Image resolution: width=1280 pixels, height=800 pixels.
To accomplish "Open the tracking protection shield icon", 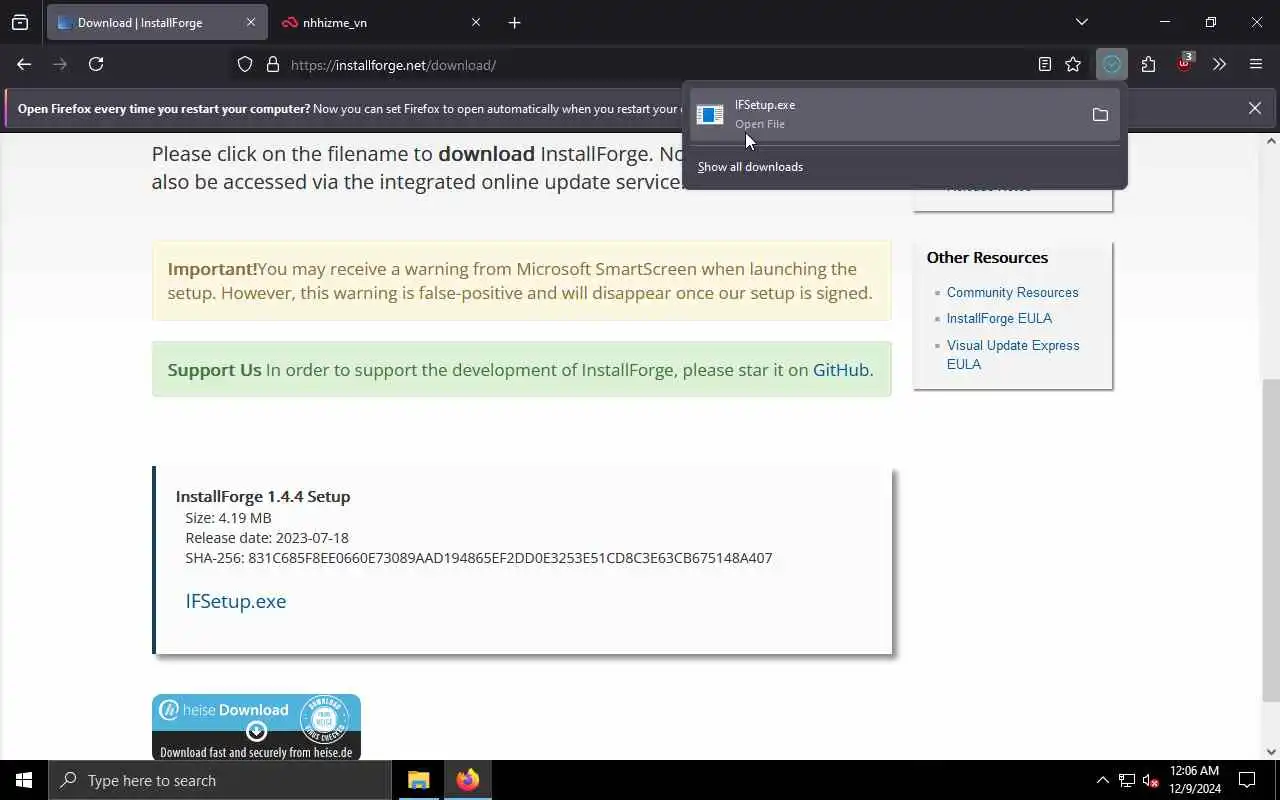I will 245,65.
